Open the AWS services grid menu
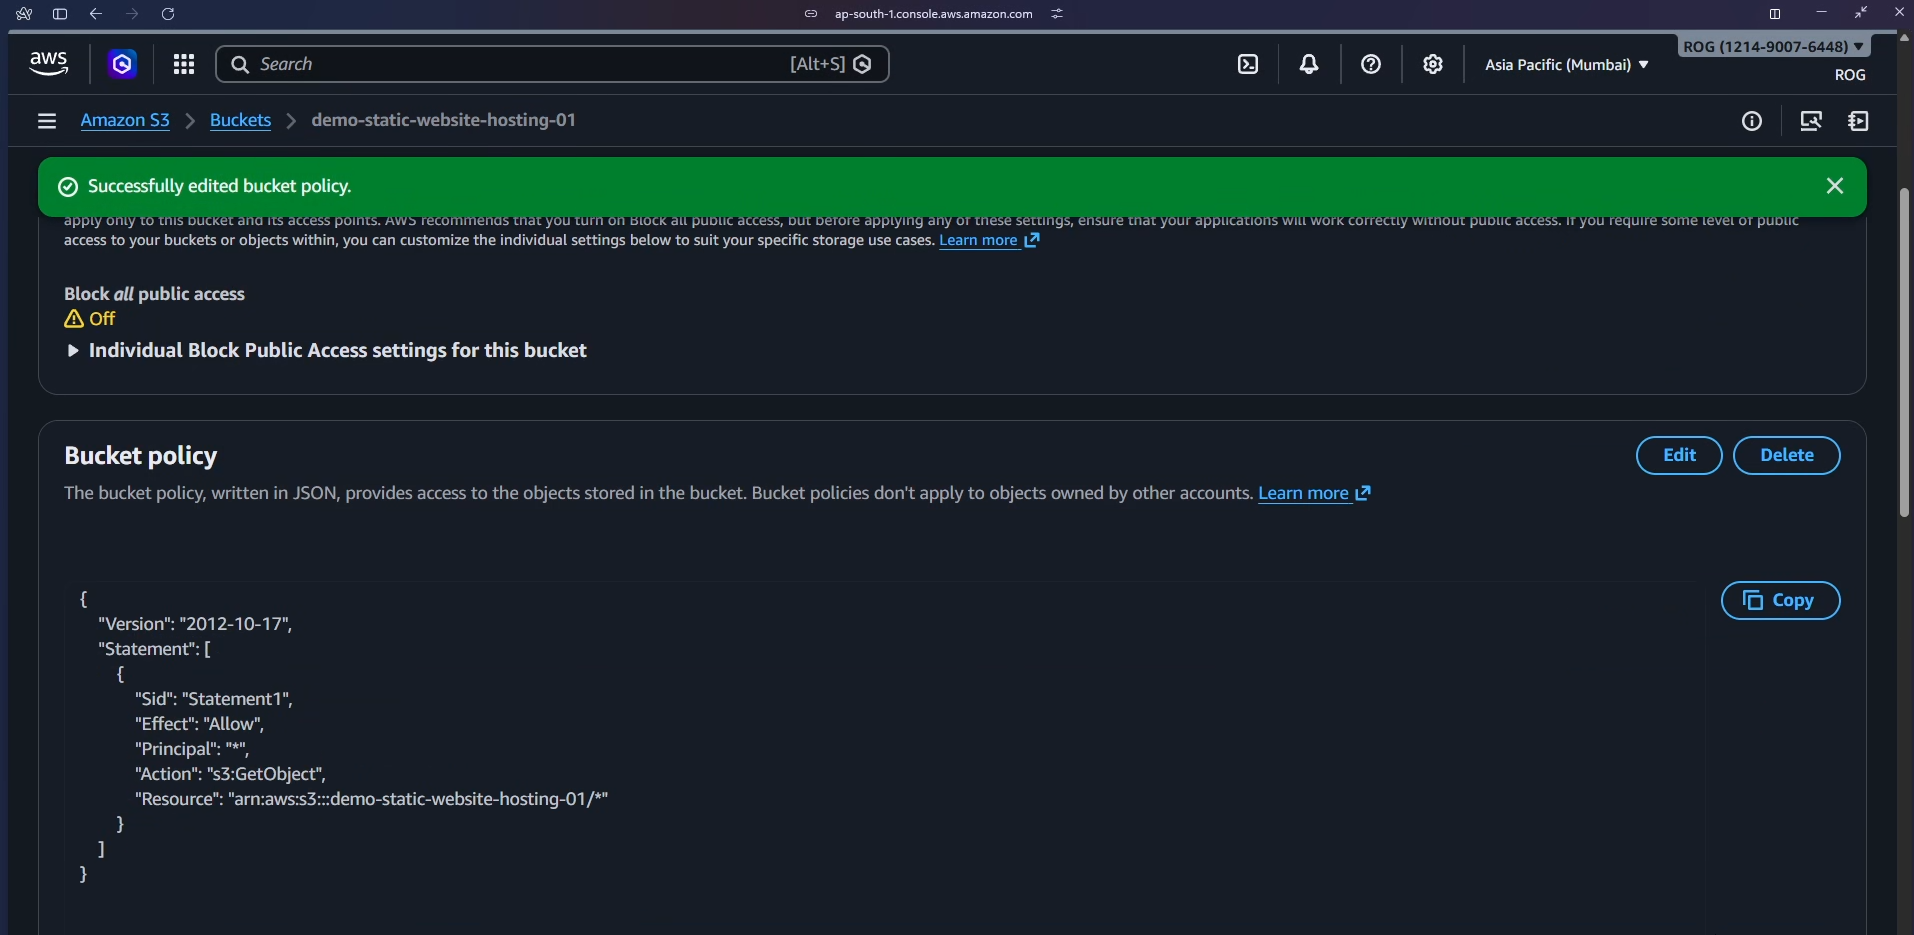 pos(184,65)
